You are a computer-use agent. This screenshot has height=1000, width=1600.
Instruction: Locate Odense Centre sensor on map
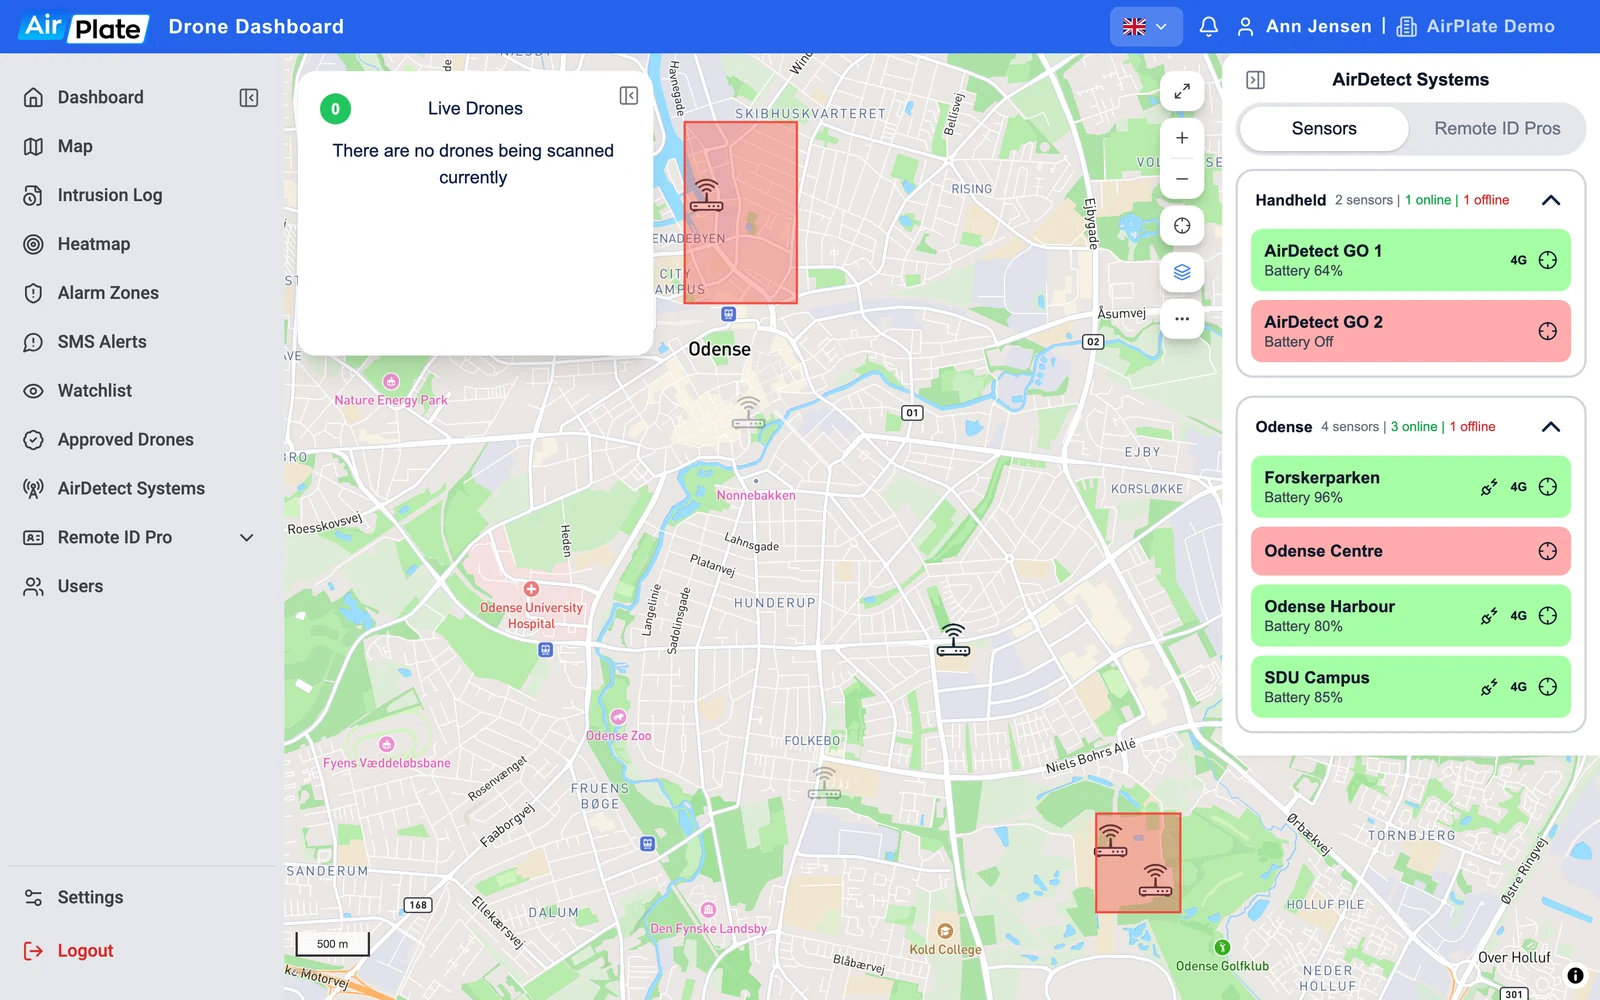click(1547, 551)
